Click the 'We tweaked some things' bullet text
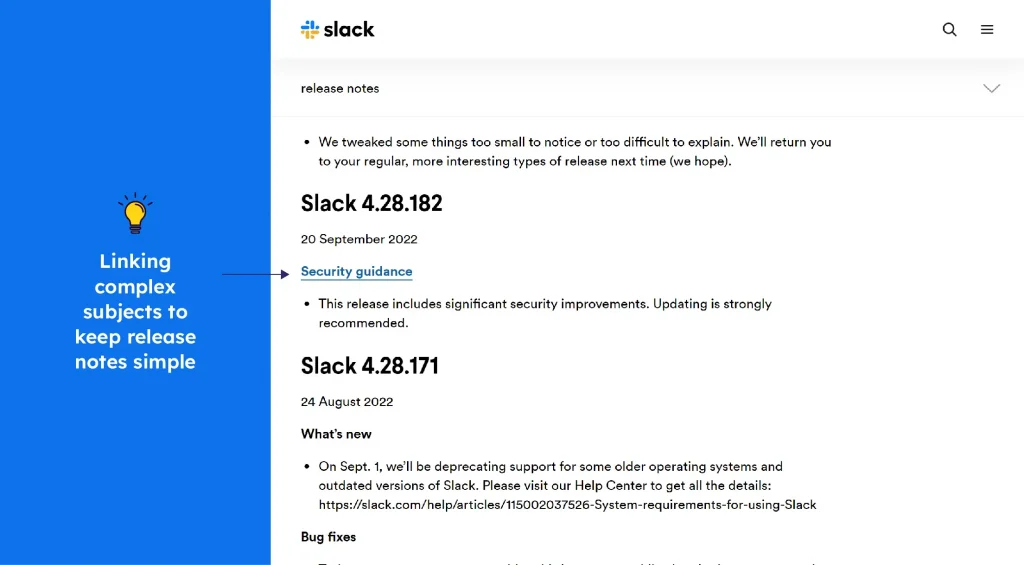 coord(575,152)
